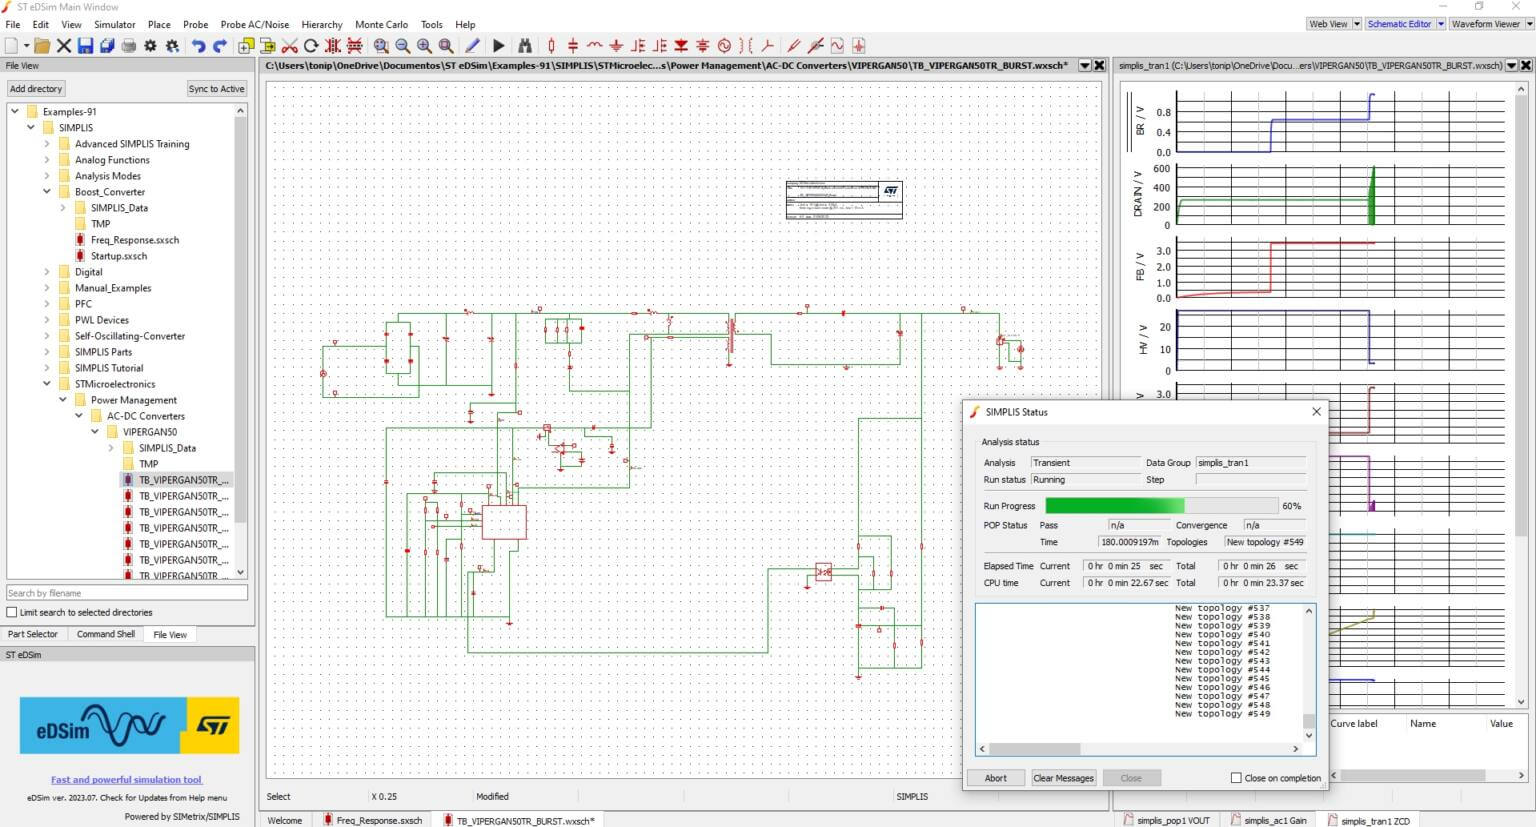Place a resistor from the toolbar
Image resolution: width=1536 pixels, height=827 pixels.
551,46
